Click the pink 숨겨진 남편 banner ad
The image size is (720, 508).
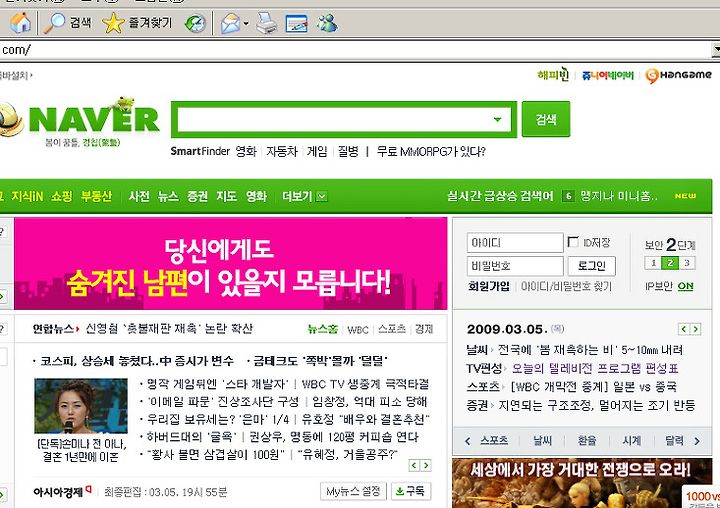231,264
